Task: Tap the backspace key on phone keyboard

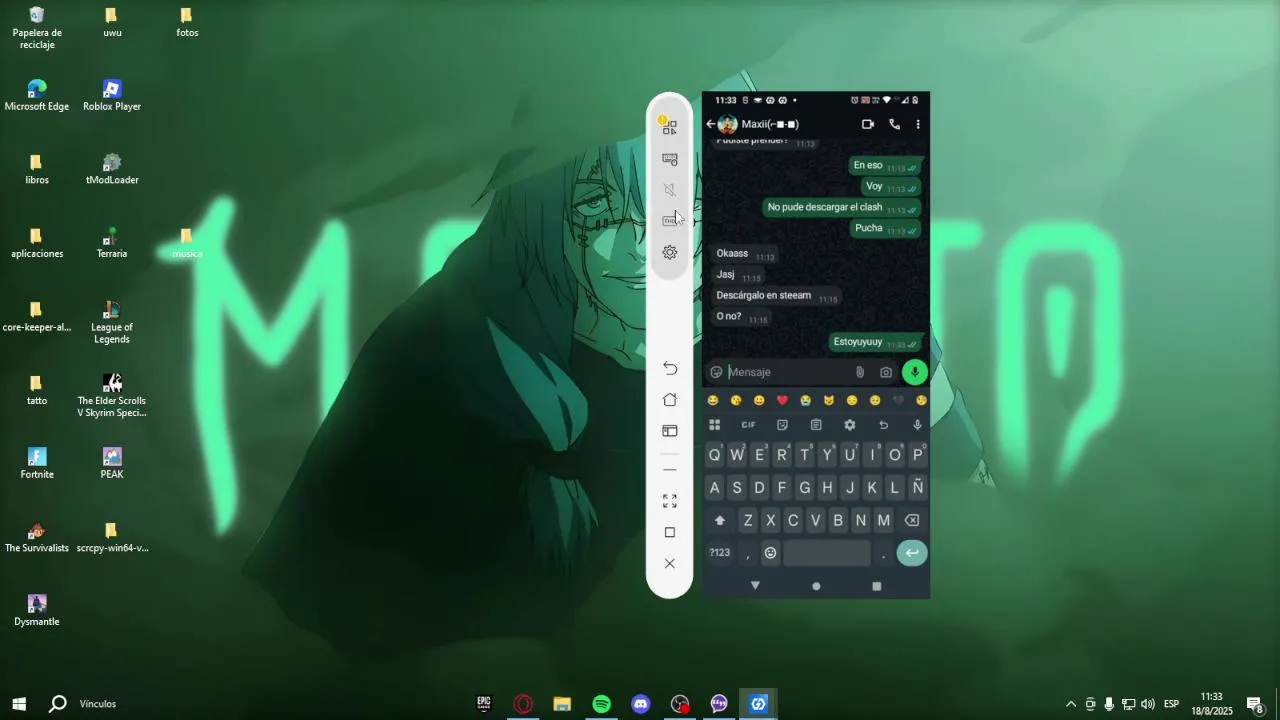Action: (912, 521)
